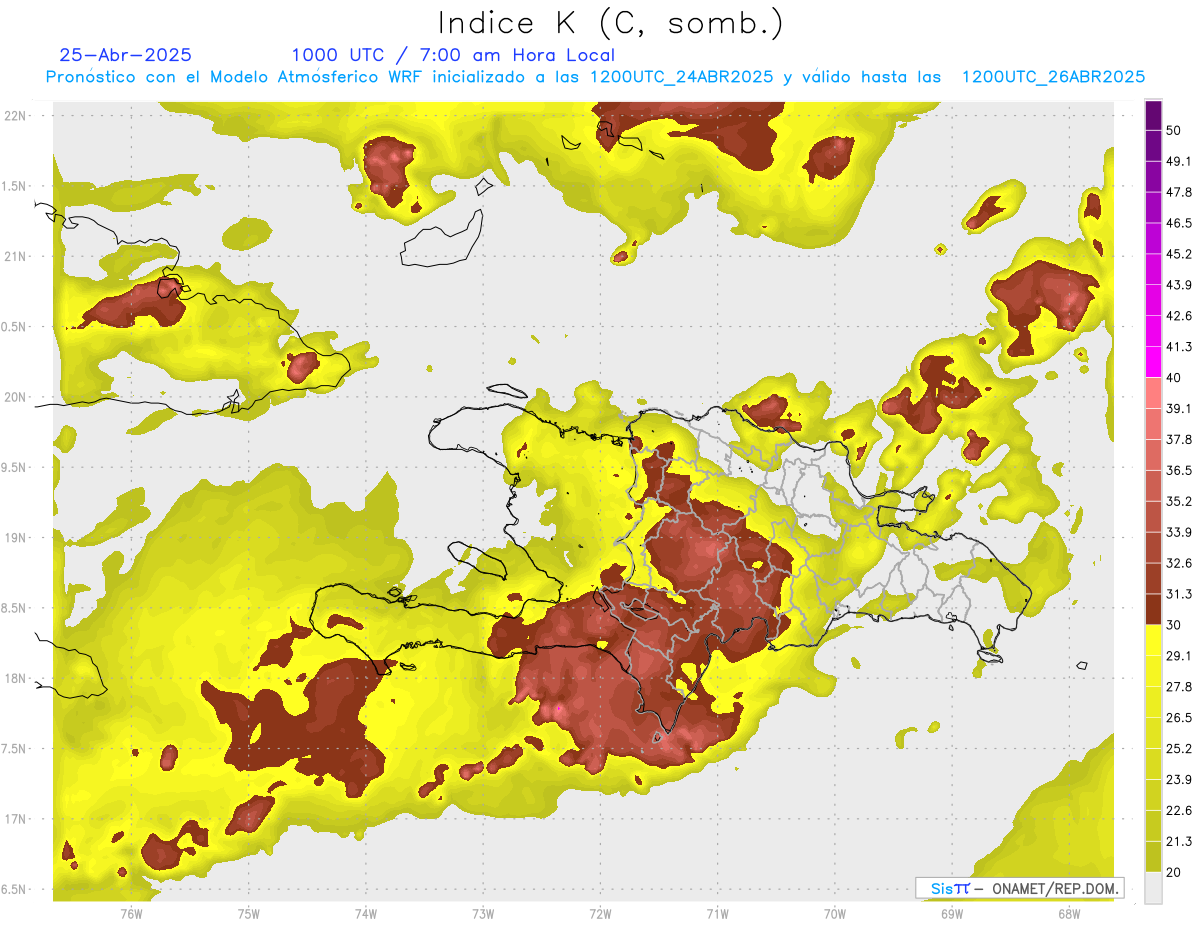Image resolution: width=1200 pixels, height=927 pixels.
Task: Select the date text '25-Abr-2025'
Action: pyautogui.click(x=126, y=55)
